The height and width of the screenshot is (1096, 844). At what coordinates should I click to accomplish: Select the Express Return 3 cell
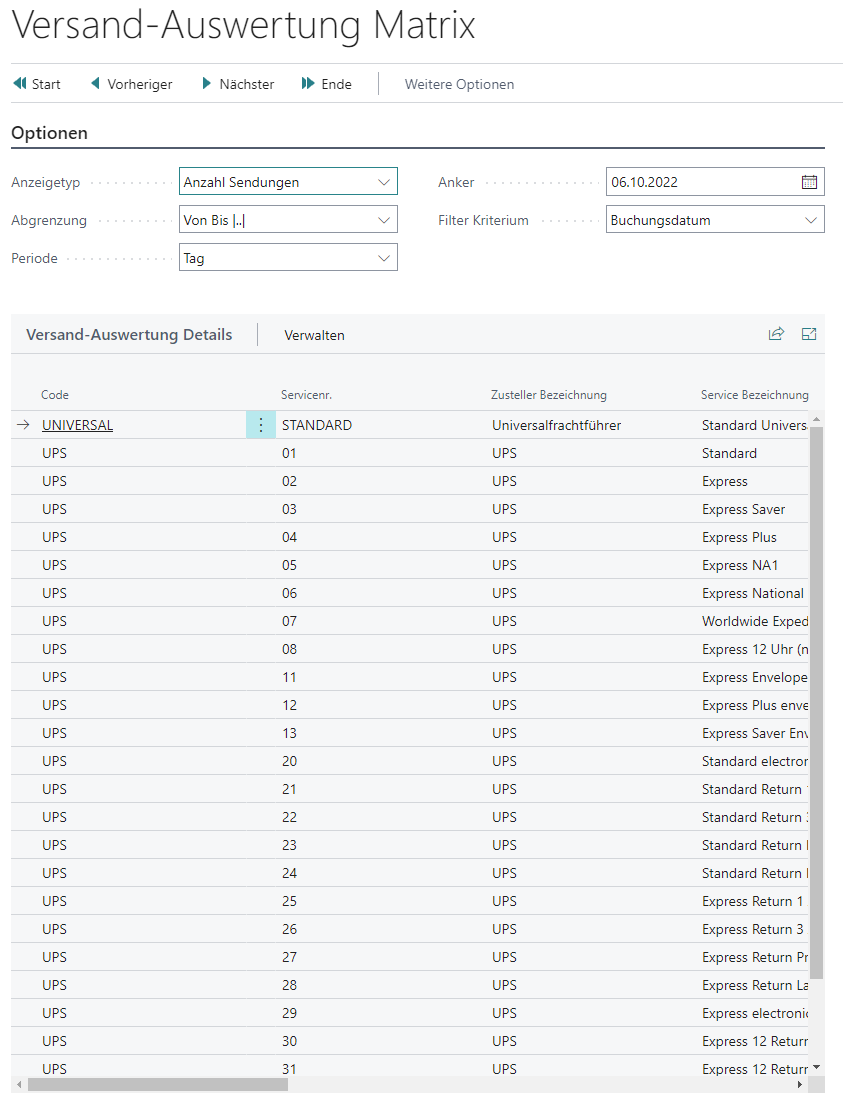[x=753, y=929]
